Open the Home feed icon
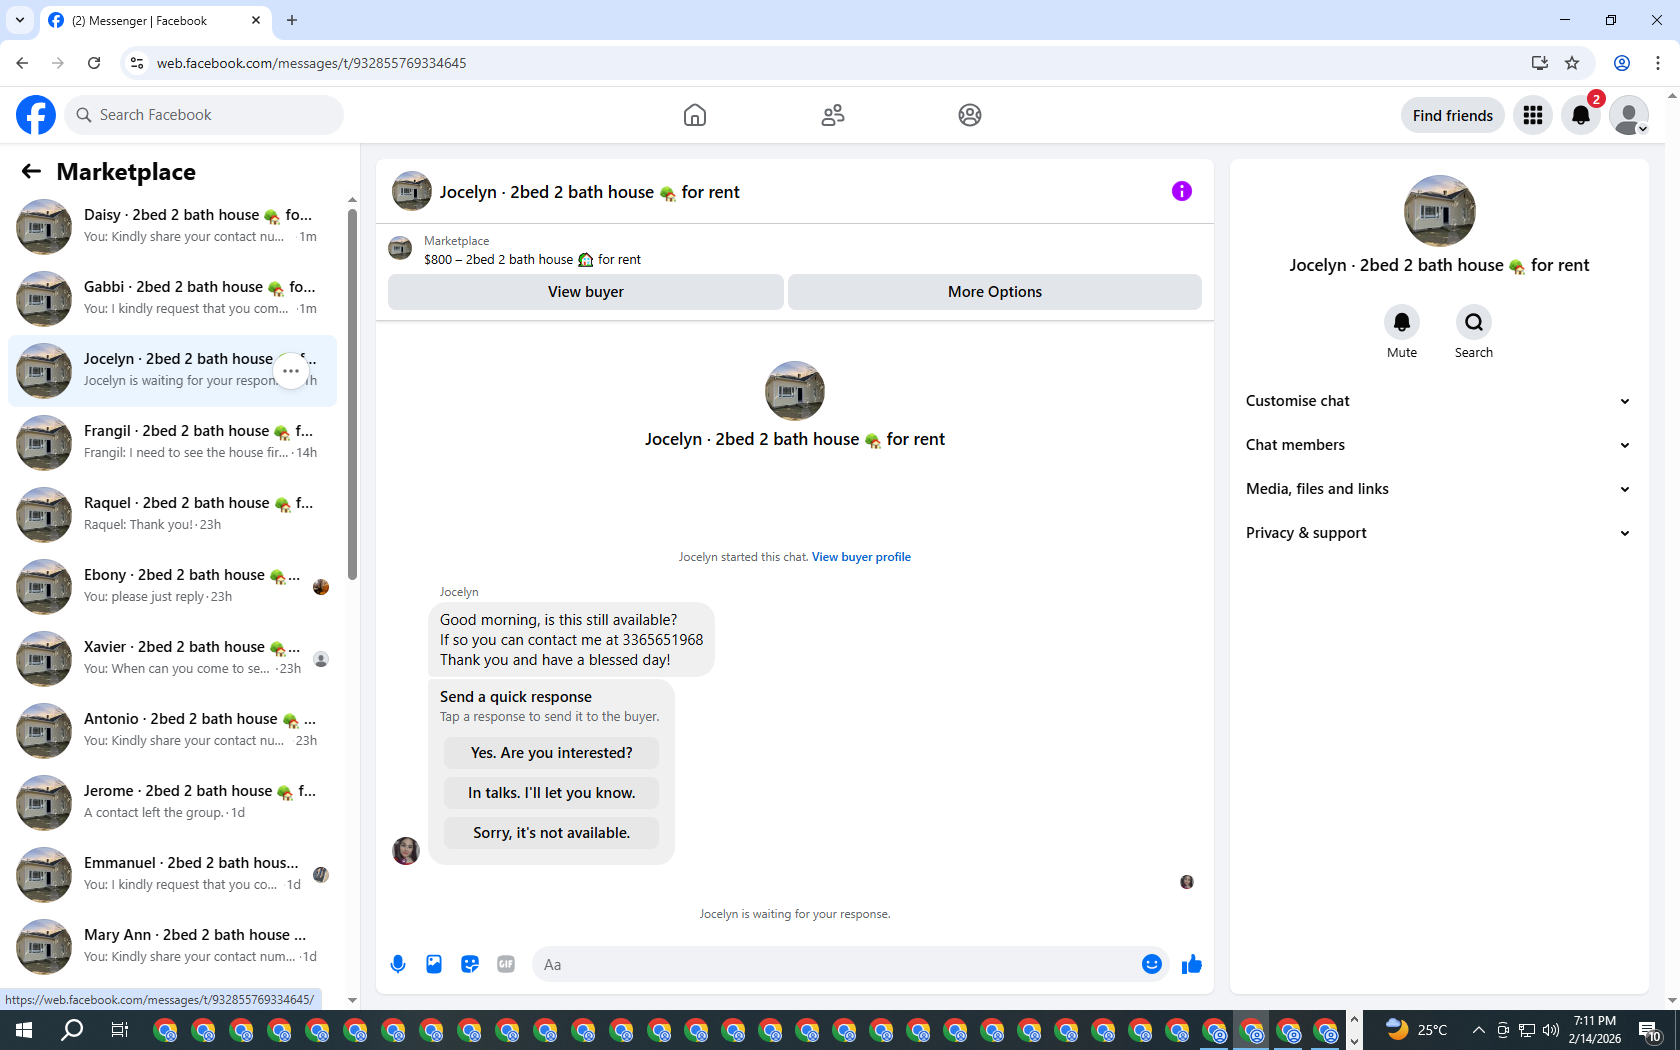Image resolution: width=1680 pixels, height=1050 pixels. [x=695, y=115]
